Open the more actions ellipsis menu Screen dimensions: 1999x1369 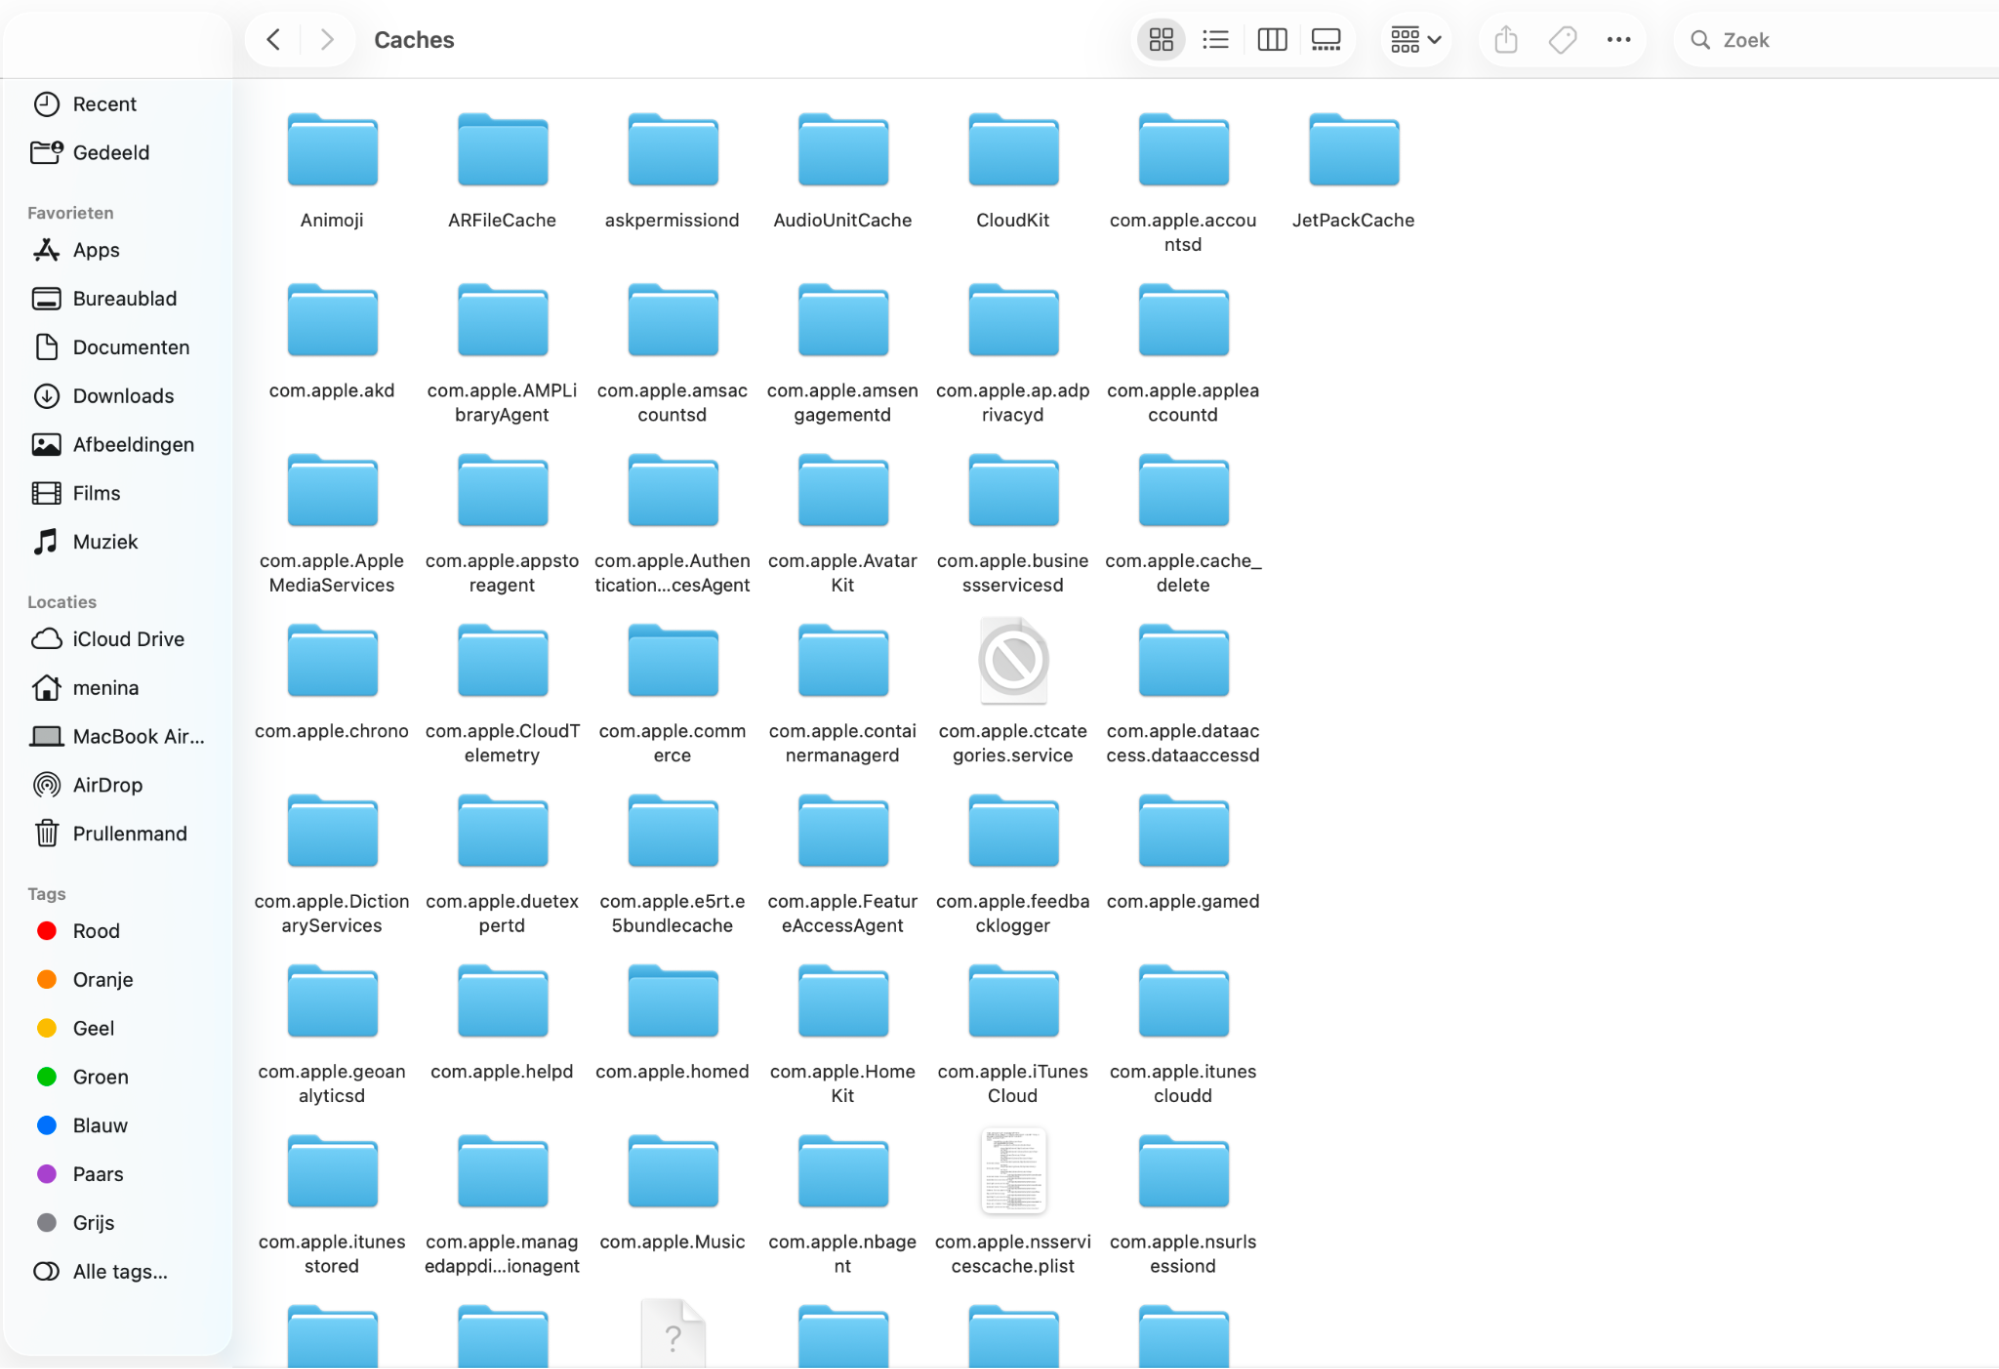1619,40
